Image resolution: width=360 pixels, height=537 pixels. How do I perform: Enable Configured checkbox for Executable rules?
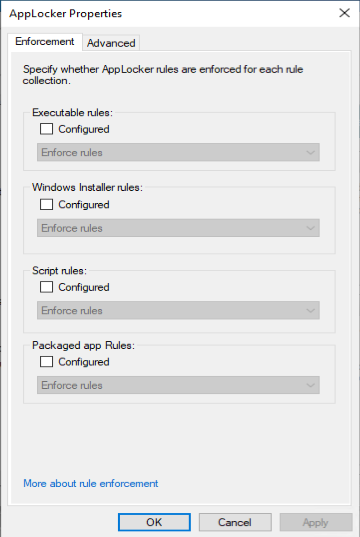[47, 129]
